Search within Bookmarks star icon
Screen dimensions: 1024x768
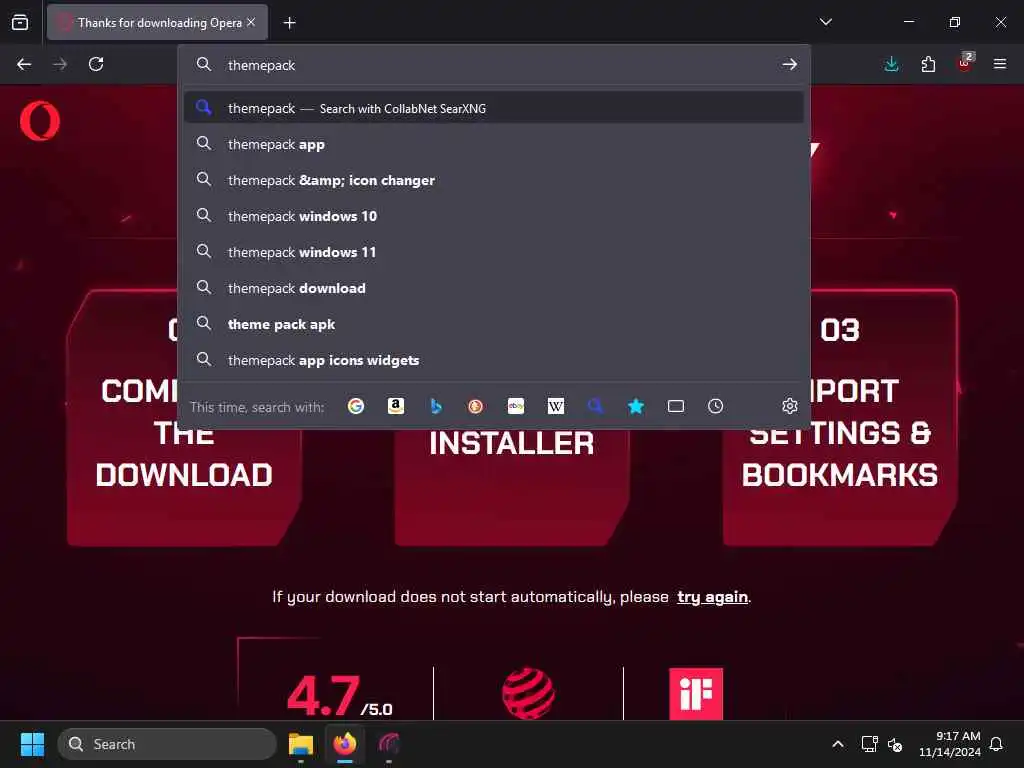point(636,406)
